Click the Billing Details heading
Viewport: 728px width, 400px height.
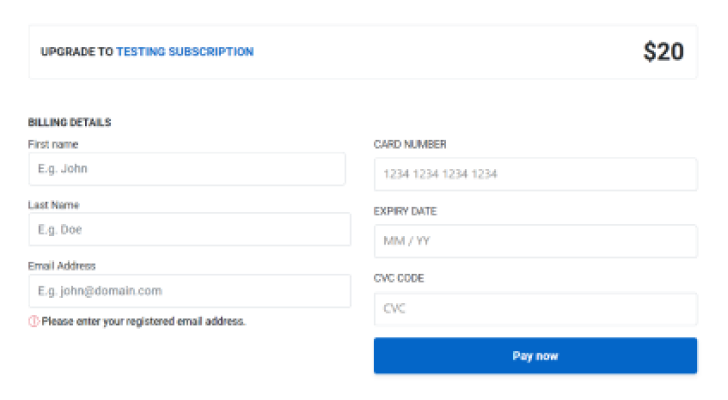point(69,123)
